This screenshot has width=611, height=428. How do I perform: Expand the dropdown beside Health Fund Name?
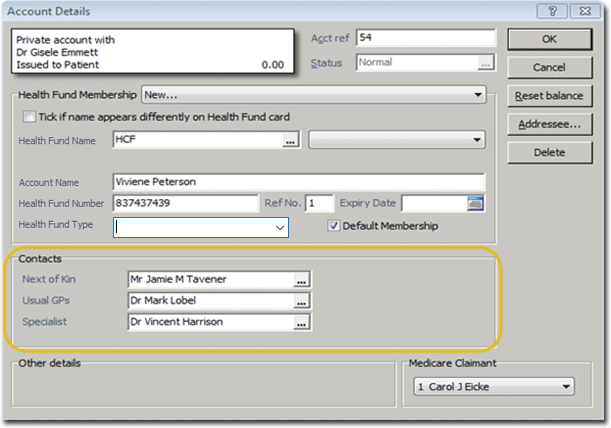tap(476, 140)
